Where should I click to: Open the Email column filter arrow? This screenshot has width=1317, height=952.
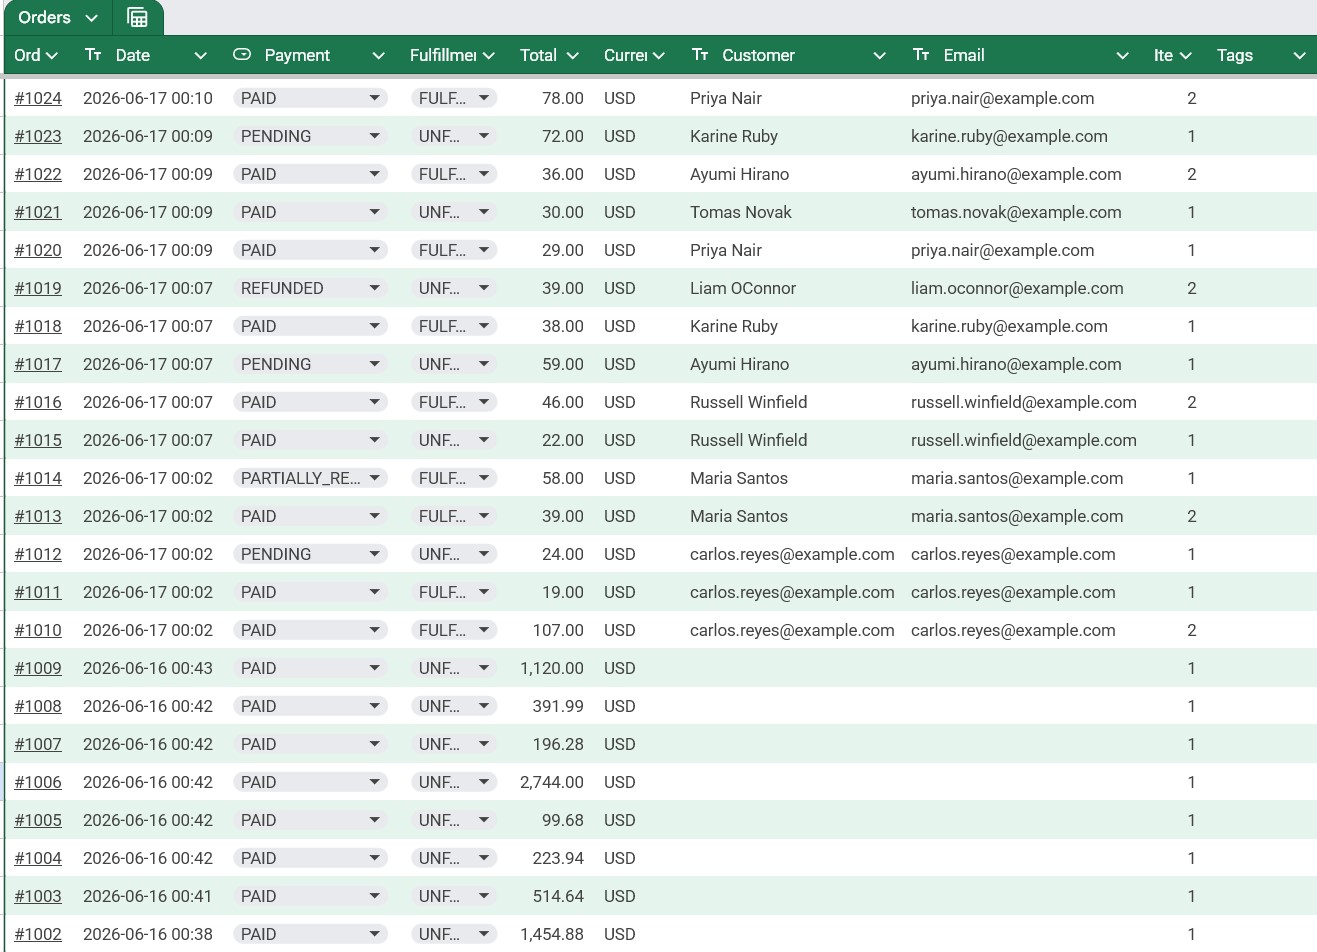tap(1122, 56)
